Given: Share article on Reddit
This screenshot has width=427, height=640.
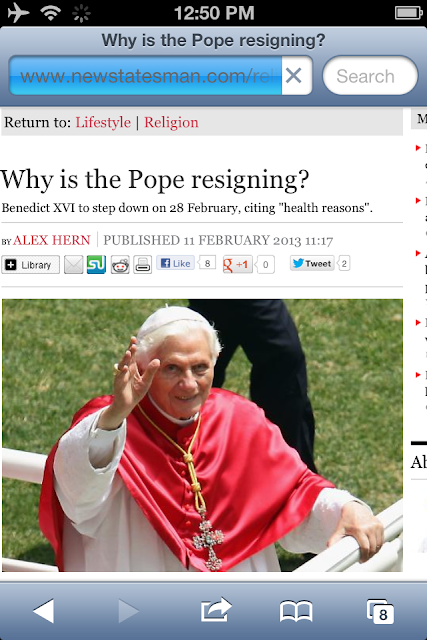Looking at the screenshot, I should pyautogui.click(x=120, y=265).
